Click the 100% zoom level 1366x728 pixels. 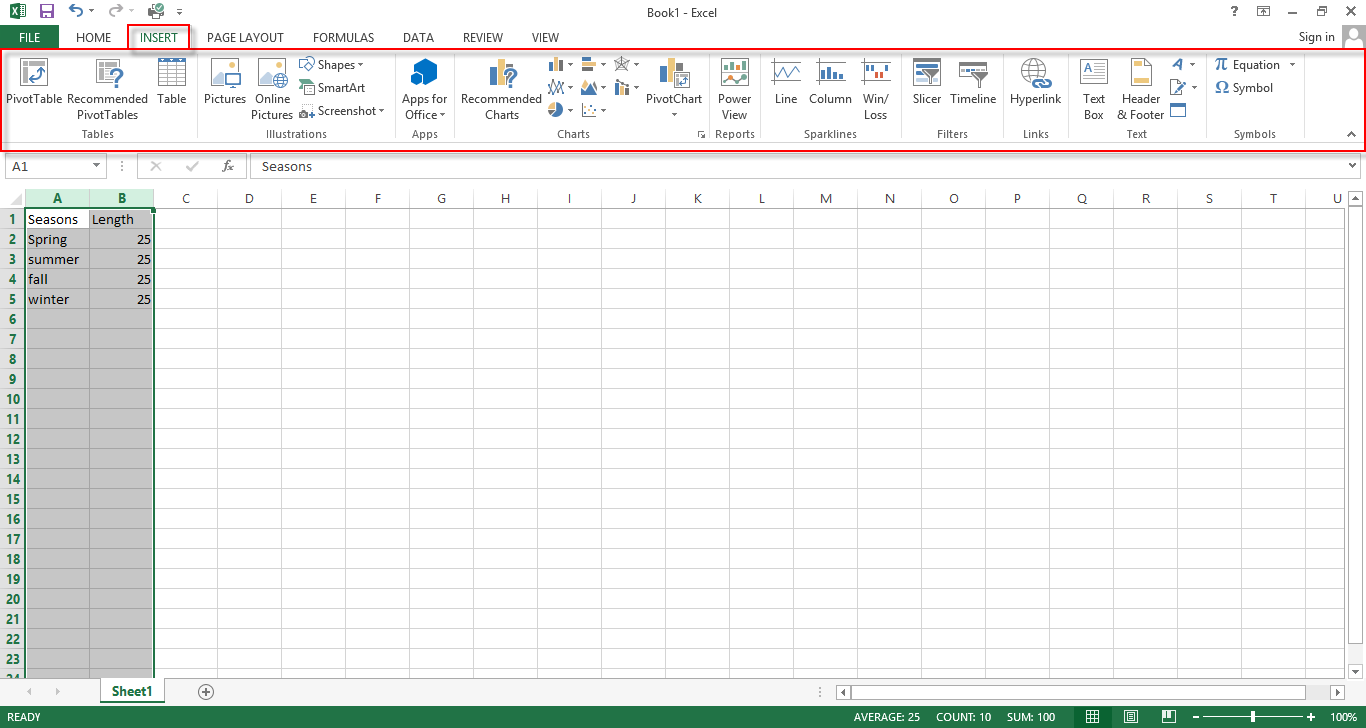(1343, 717)
